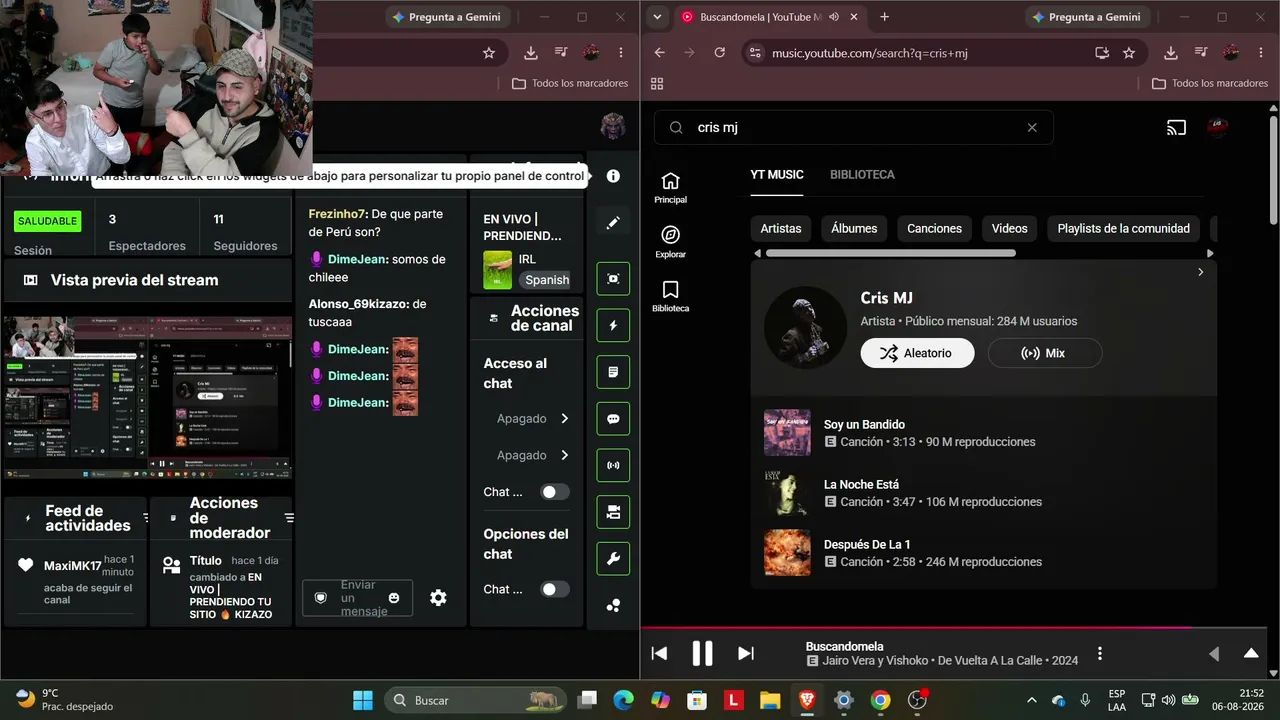Image resolution: width=1280 pixels, height=720 pixels.
Task: Toggle the first Chat switch under Acceso al chat
Action: coord(555,492)
